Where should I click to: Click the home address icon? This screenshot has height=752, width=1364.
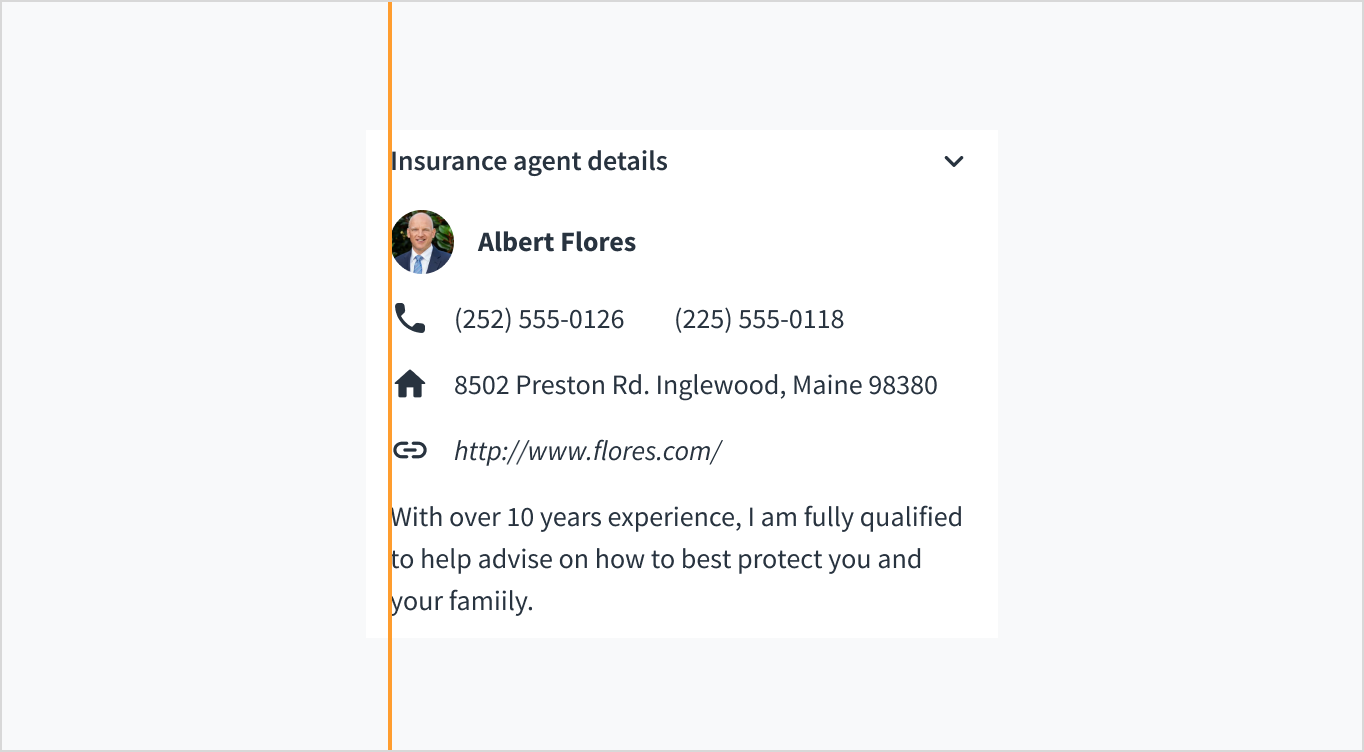tap(410, 385)
